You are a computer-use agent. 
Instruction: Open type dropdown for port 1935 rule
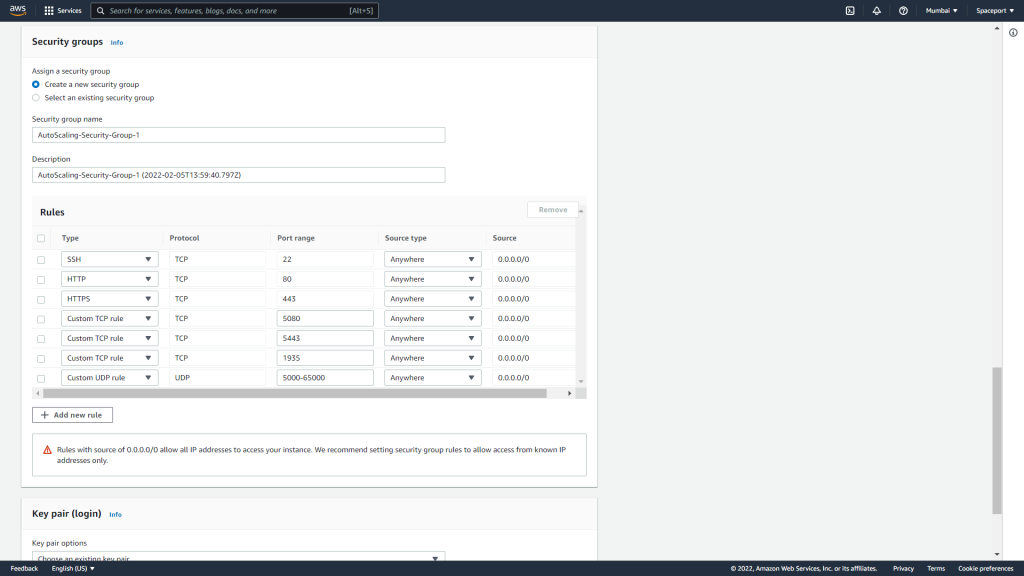[110, 358]
